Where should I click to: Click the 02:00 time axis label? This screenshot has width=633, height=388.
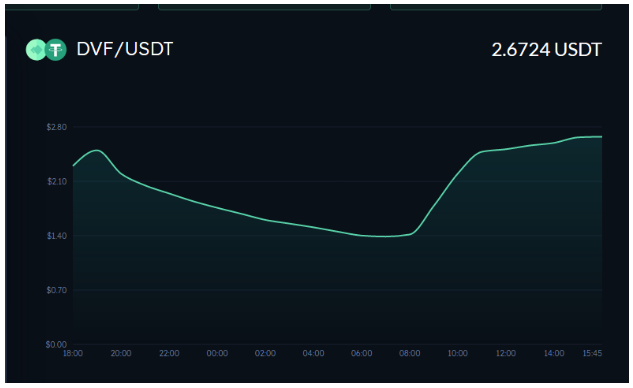coord(265,353)
